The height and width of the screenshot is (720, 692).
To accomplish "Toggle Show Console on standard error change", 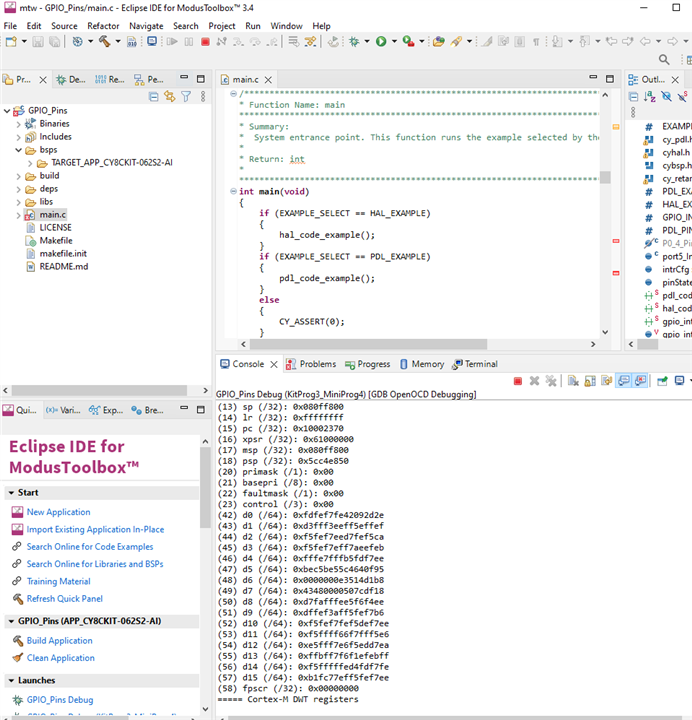I will tap(640, 381).
